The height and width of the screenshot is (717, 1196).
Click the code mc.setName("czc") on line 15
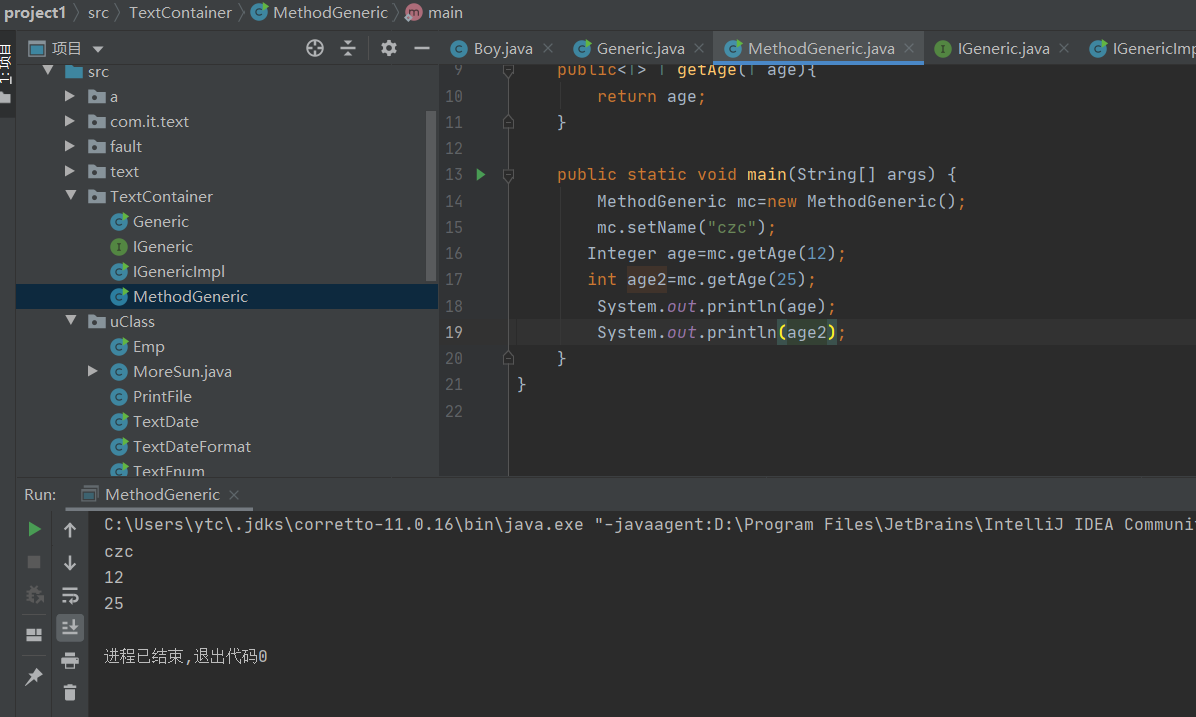686,227
